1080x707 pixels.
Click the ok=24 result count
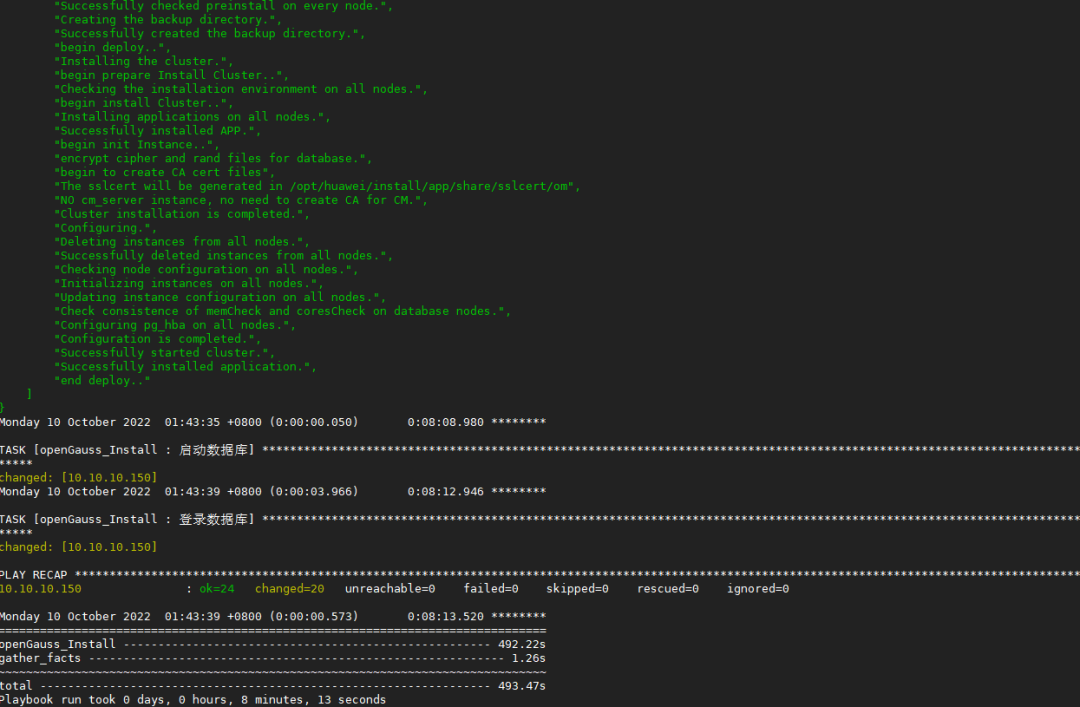click(216, 588)
